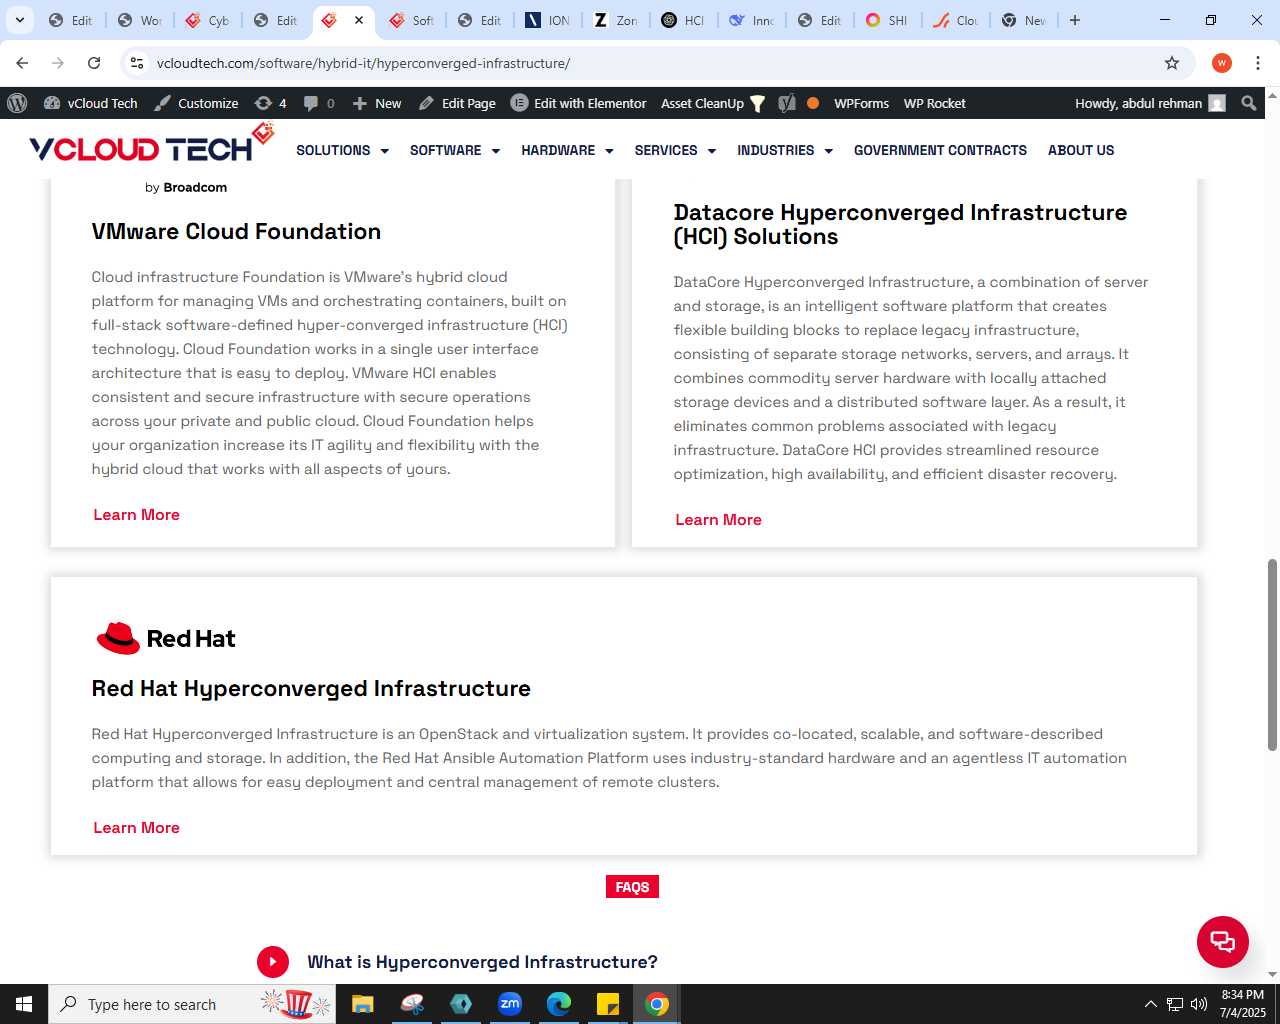The height and width of the screenshot is (1024, 1280).
Task: Switch to the Soft browser tab
Action: pyautogui.click(x=412, y=20)
